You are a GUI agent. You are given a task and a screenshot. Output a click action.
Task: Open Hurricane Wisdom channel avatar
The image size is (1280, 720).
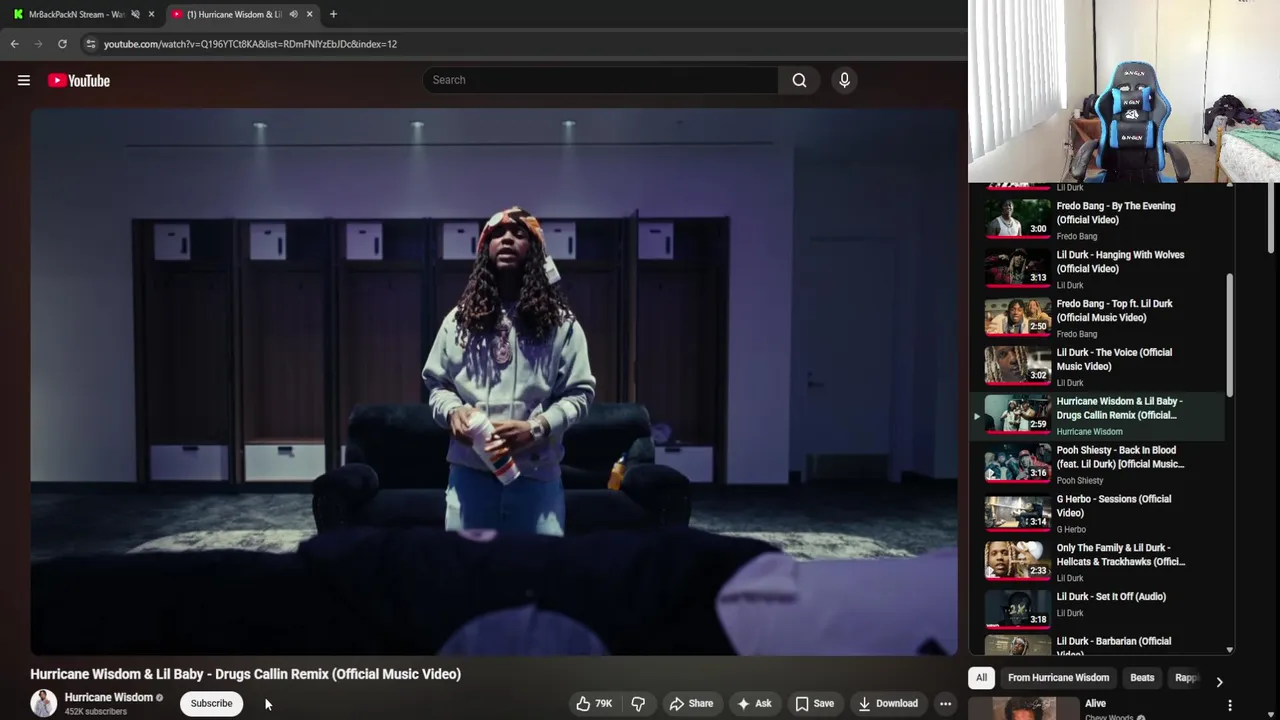(43, 703)
